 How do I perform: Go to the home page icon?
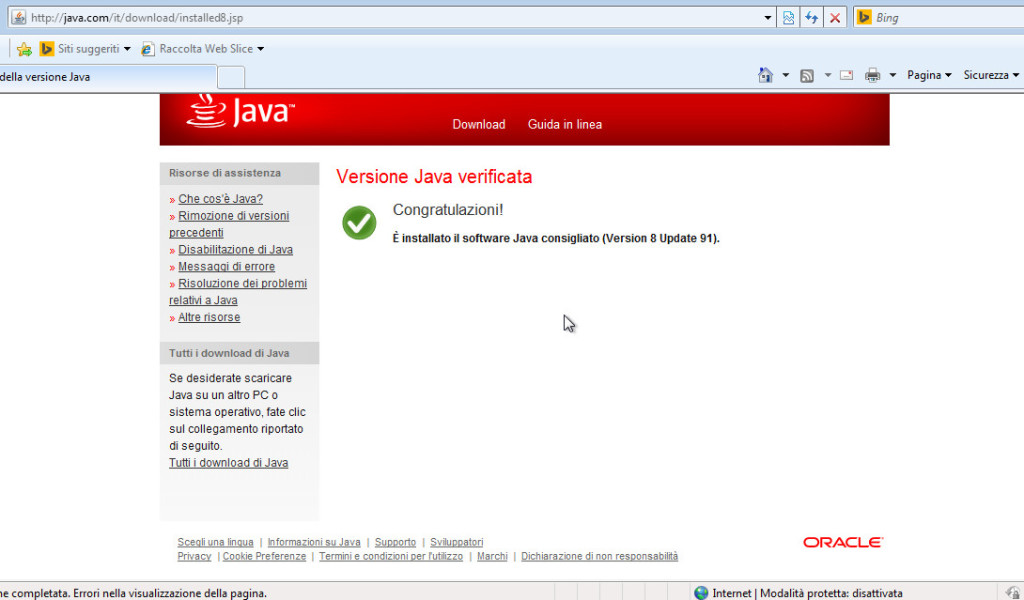(x=765, y=75)
